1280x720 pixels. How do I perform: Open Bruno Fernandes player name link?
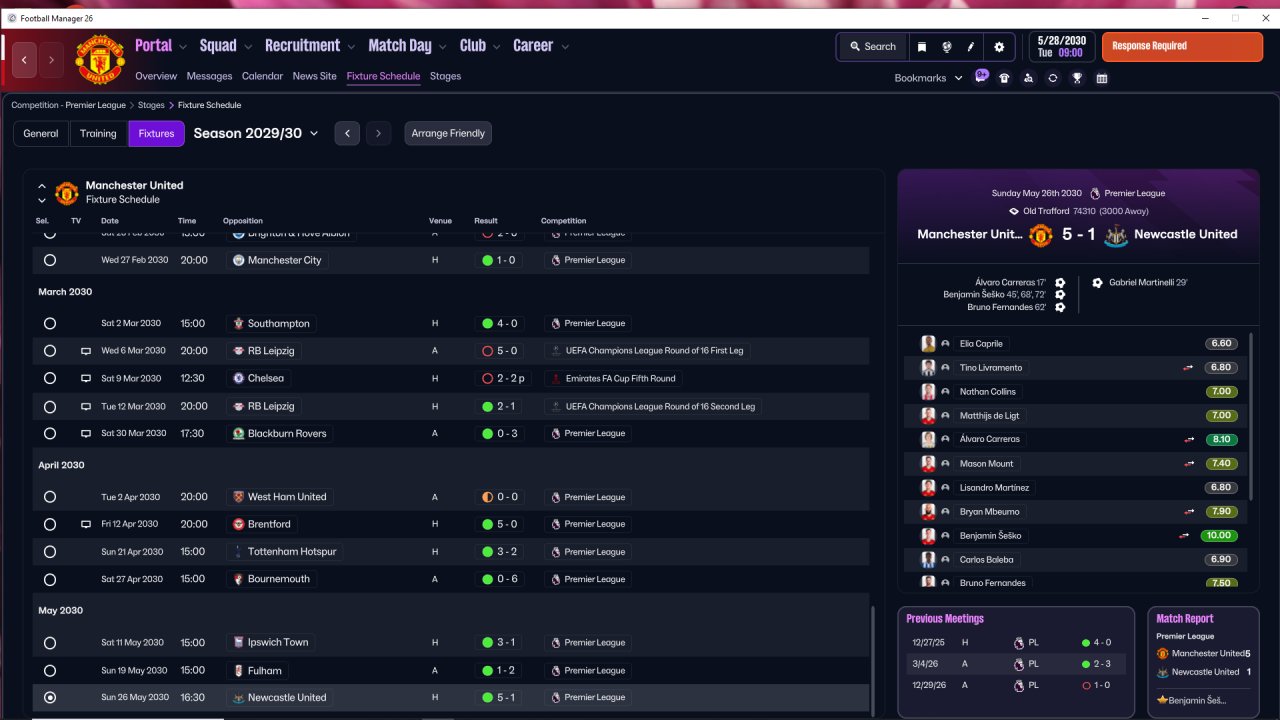[x=993, y=583]
